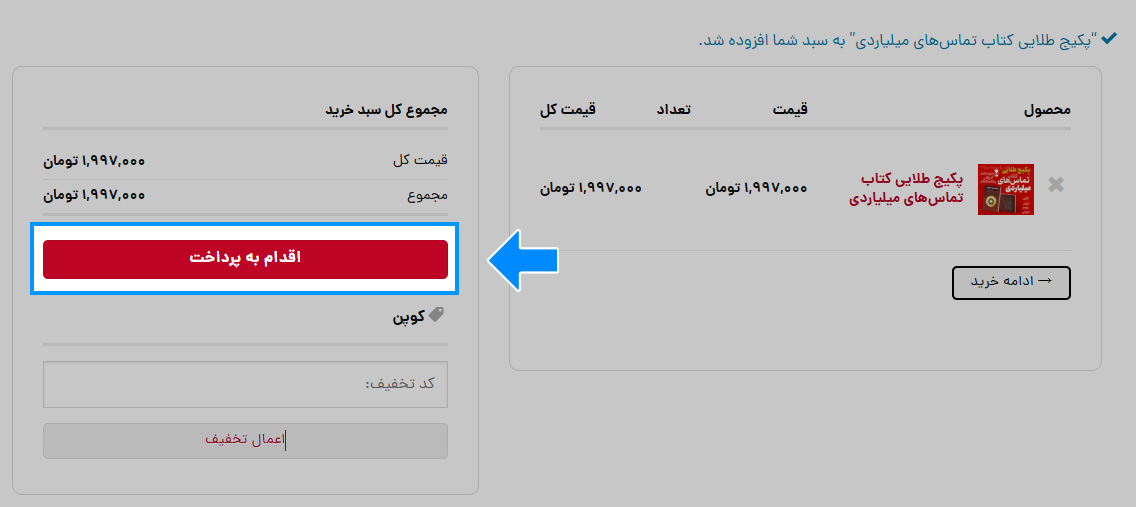Click the ادامه خرید continue shopping button
Viewport: 1136px width, 507px height.
(x=1011, y=282)
